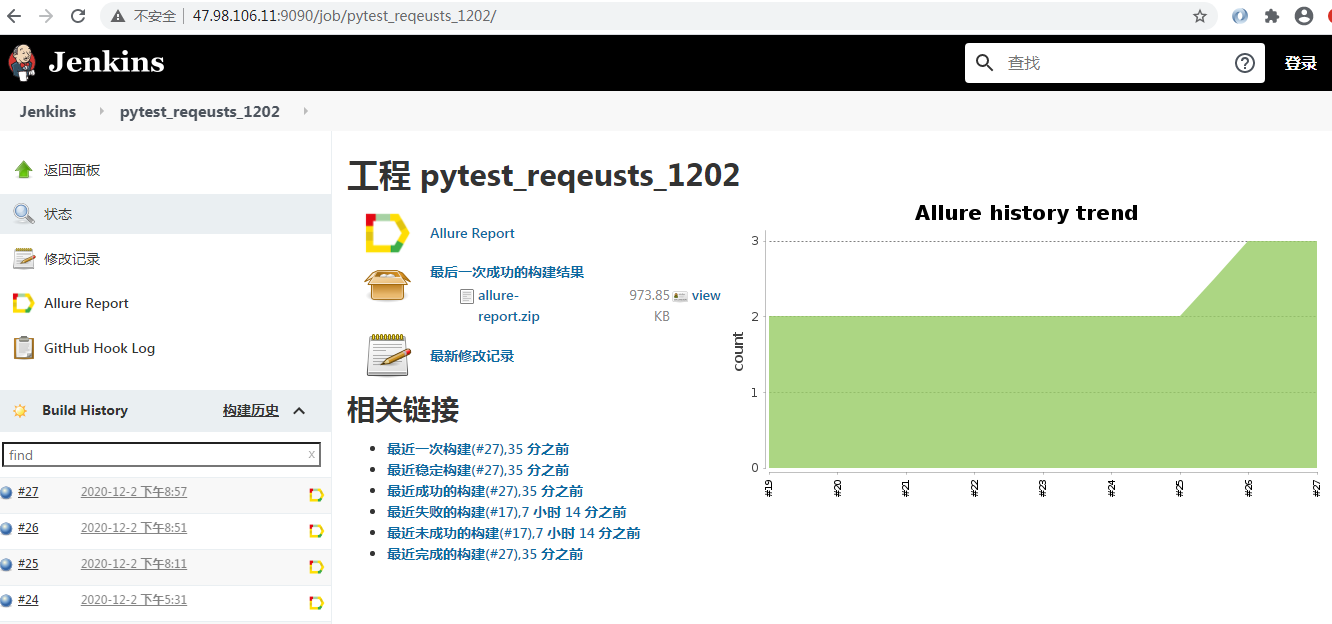Screen dimensions: 1332x624
Task: Click the browser back arrow
Action: point(14,16)
